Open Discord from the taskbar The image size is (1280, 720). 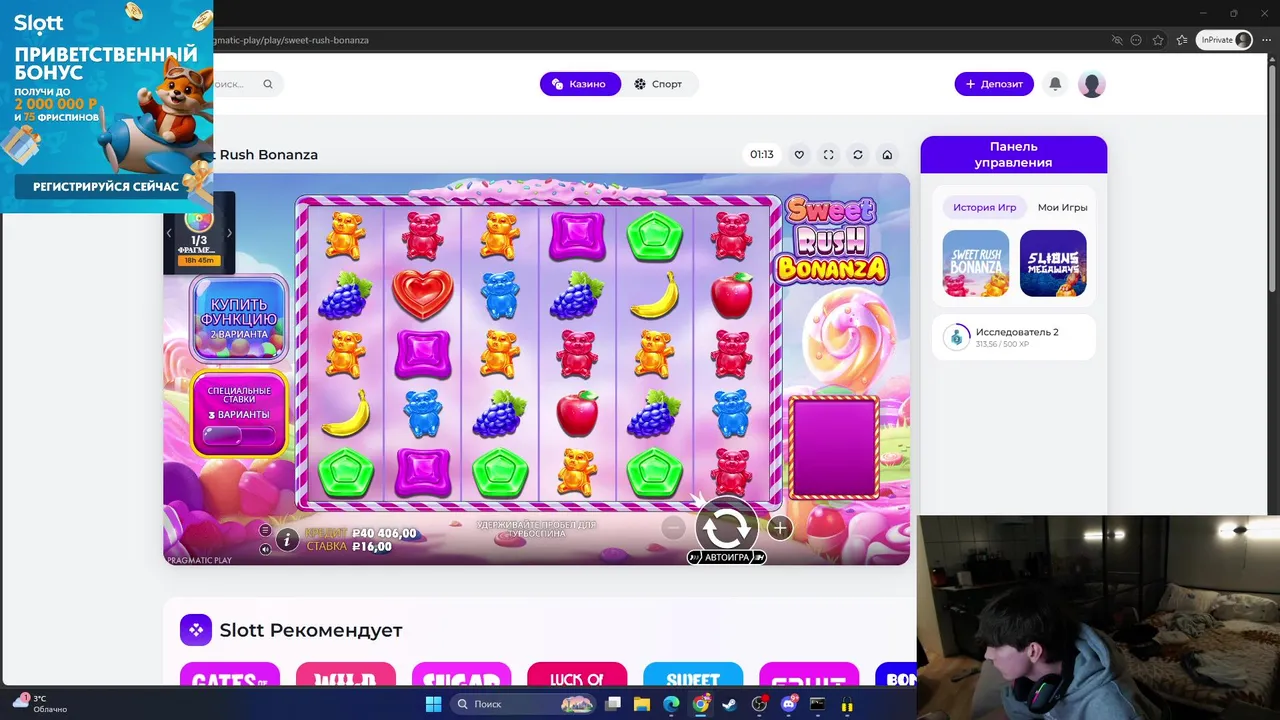pyautogui.click(x=789, y=704)
